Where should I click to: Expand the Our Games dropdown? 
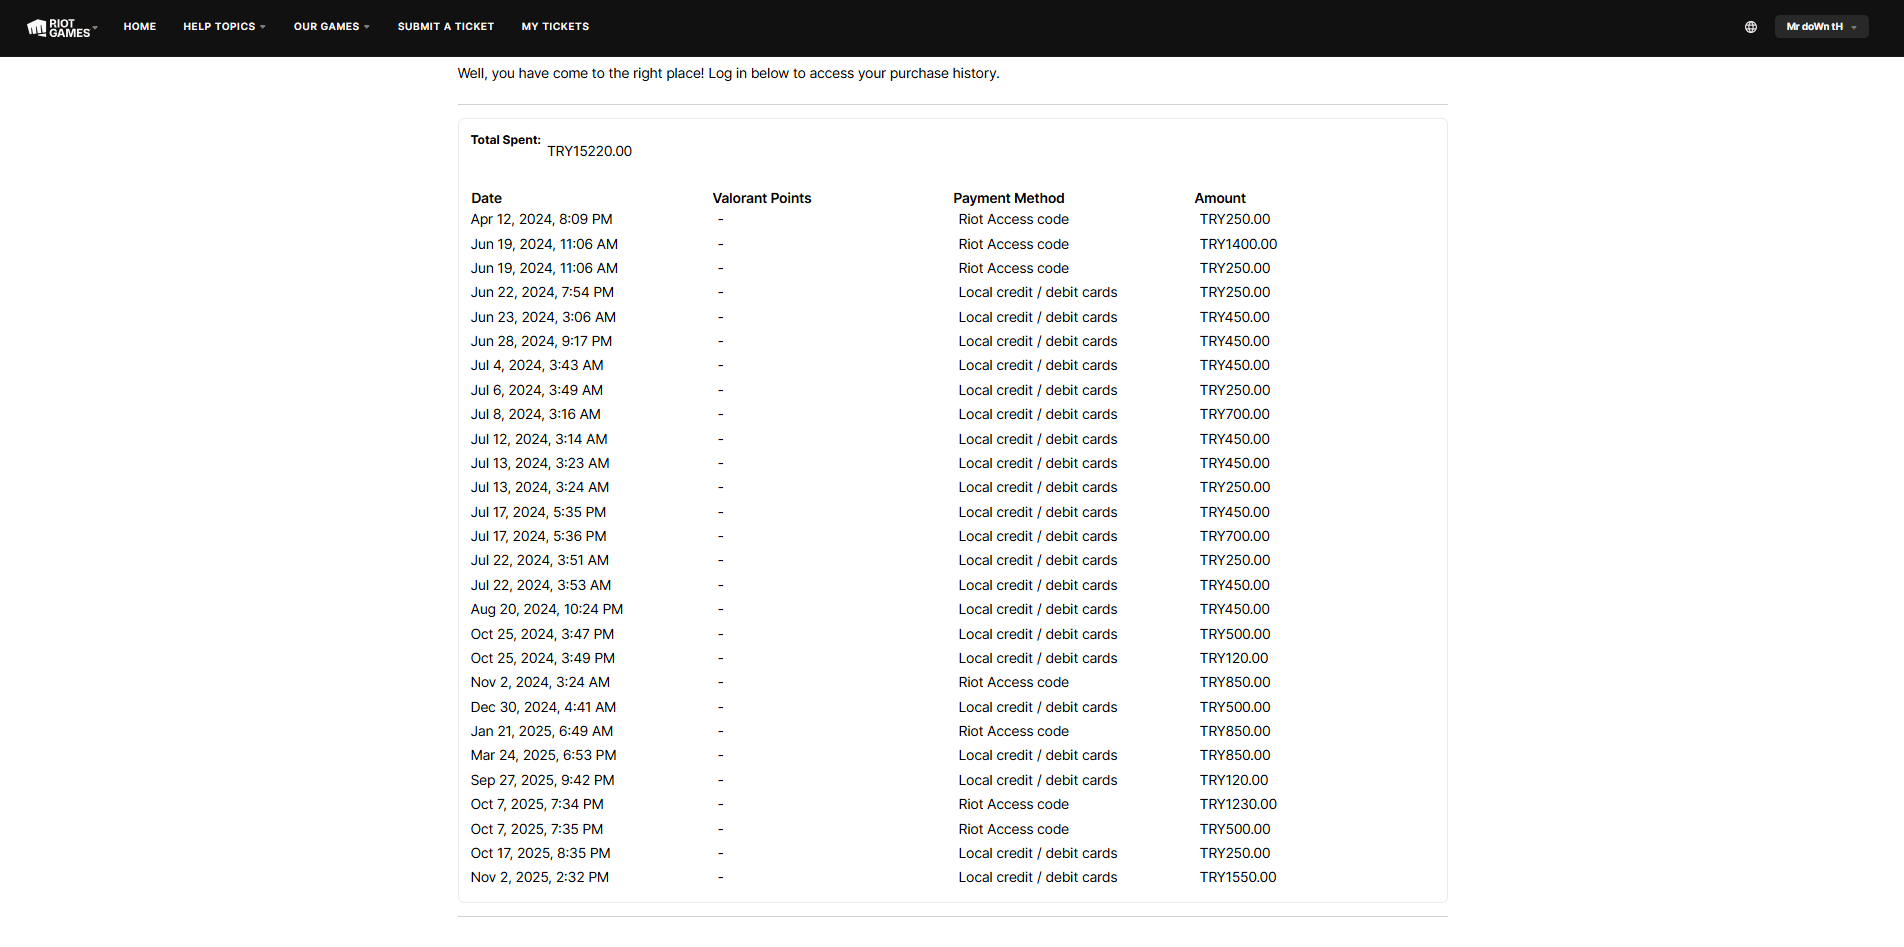[x=331, y=27]
